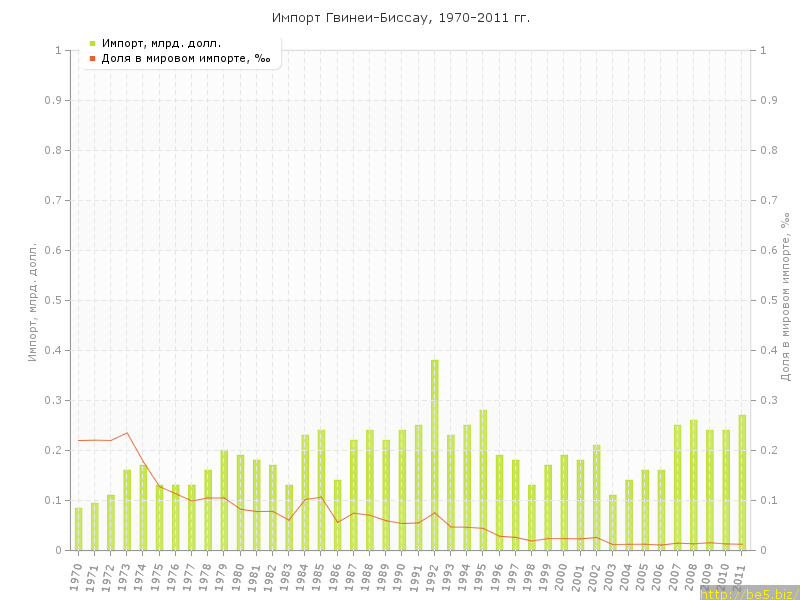800x600 pixels.
Task: Select the tallest bar for year 1992
Action: [x=434, y=455]
